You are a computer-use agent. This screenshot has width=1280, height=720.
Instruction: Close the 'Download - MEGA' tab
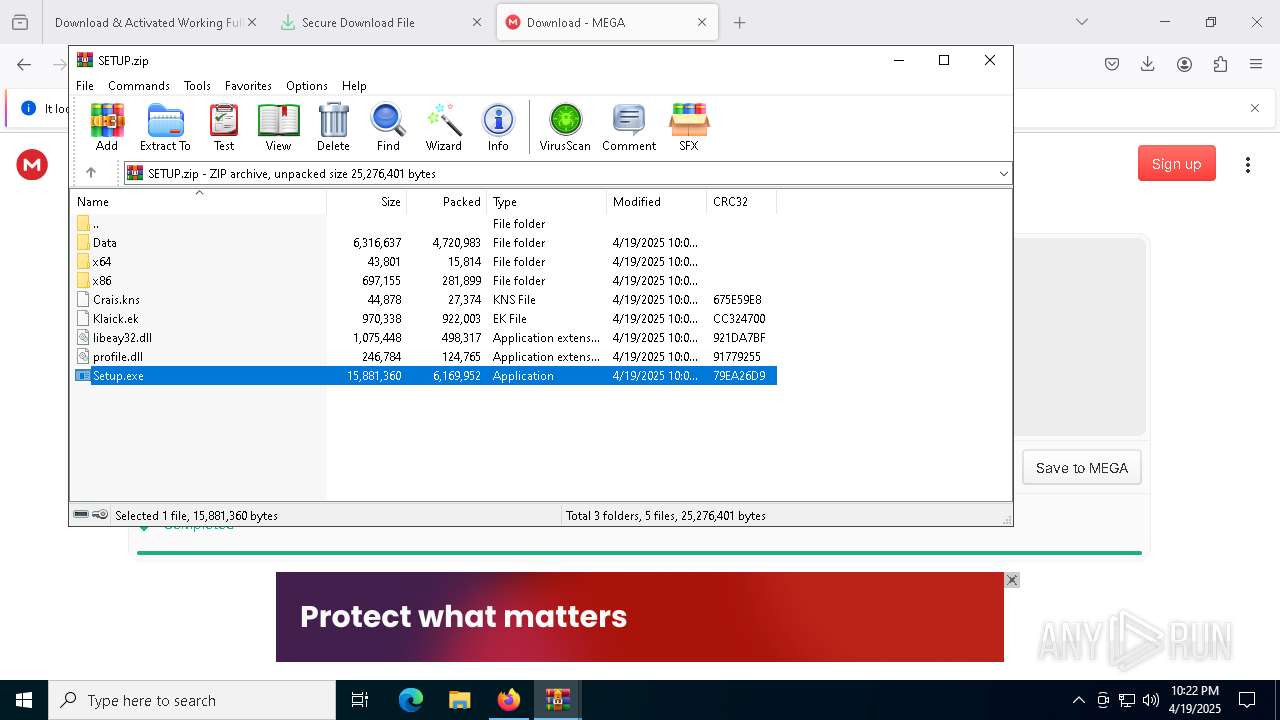702,22
